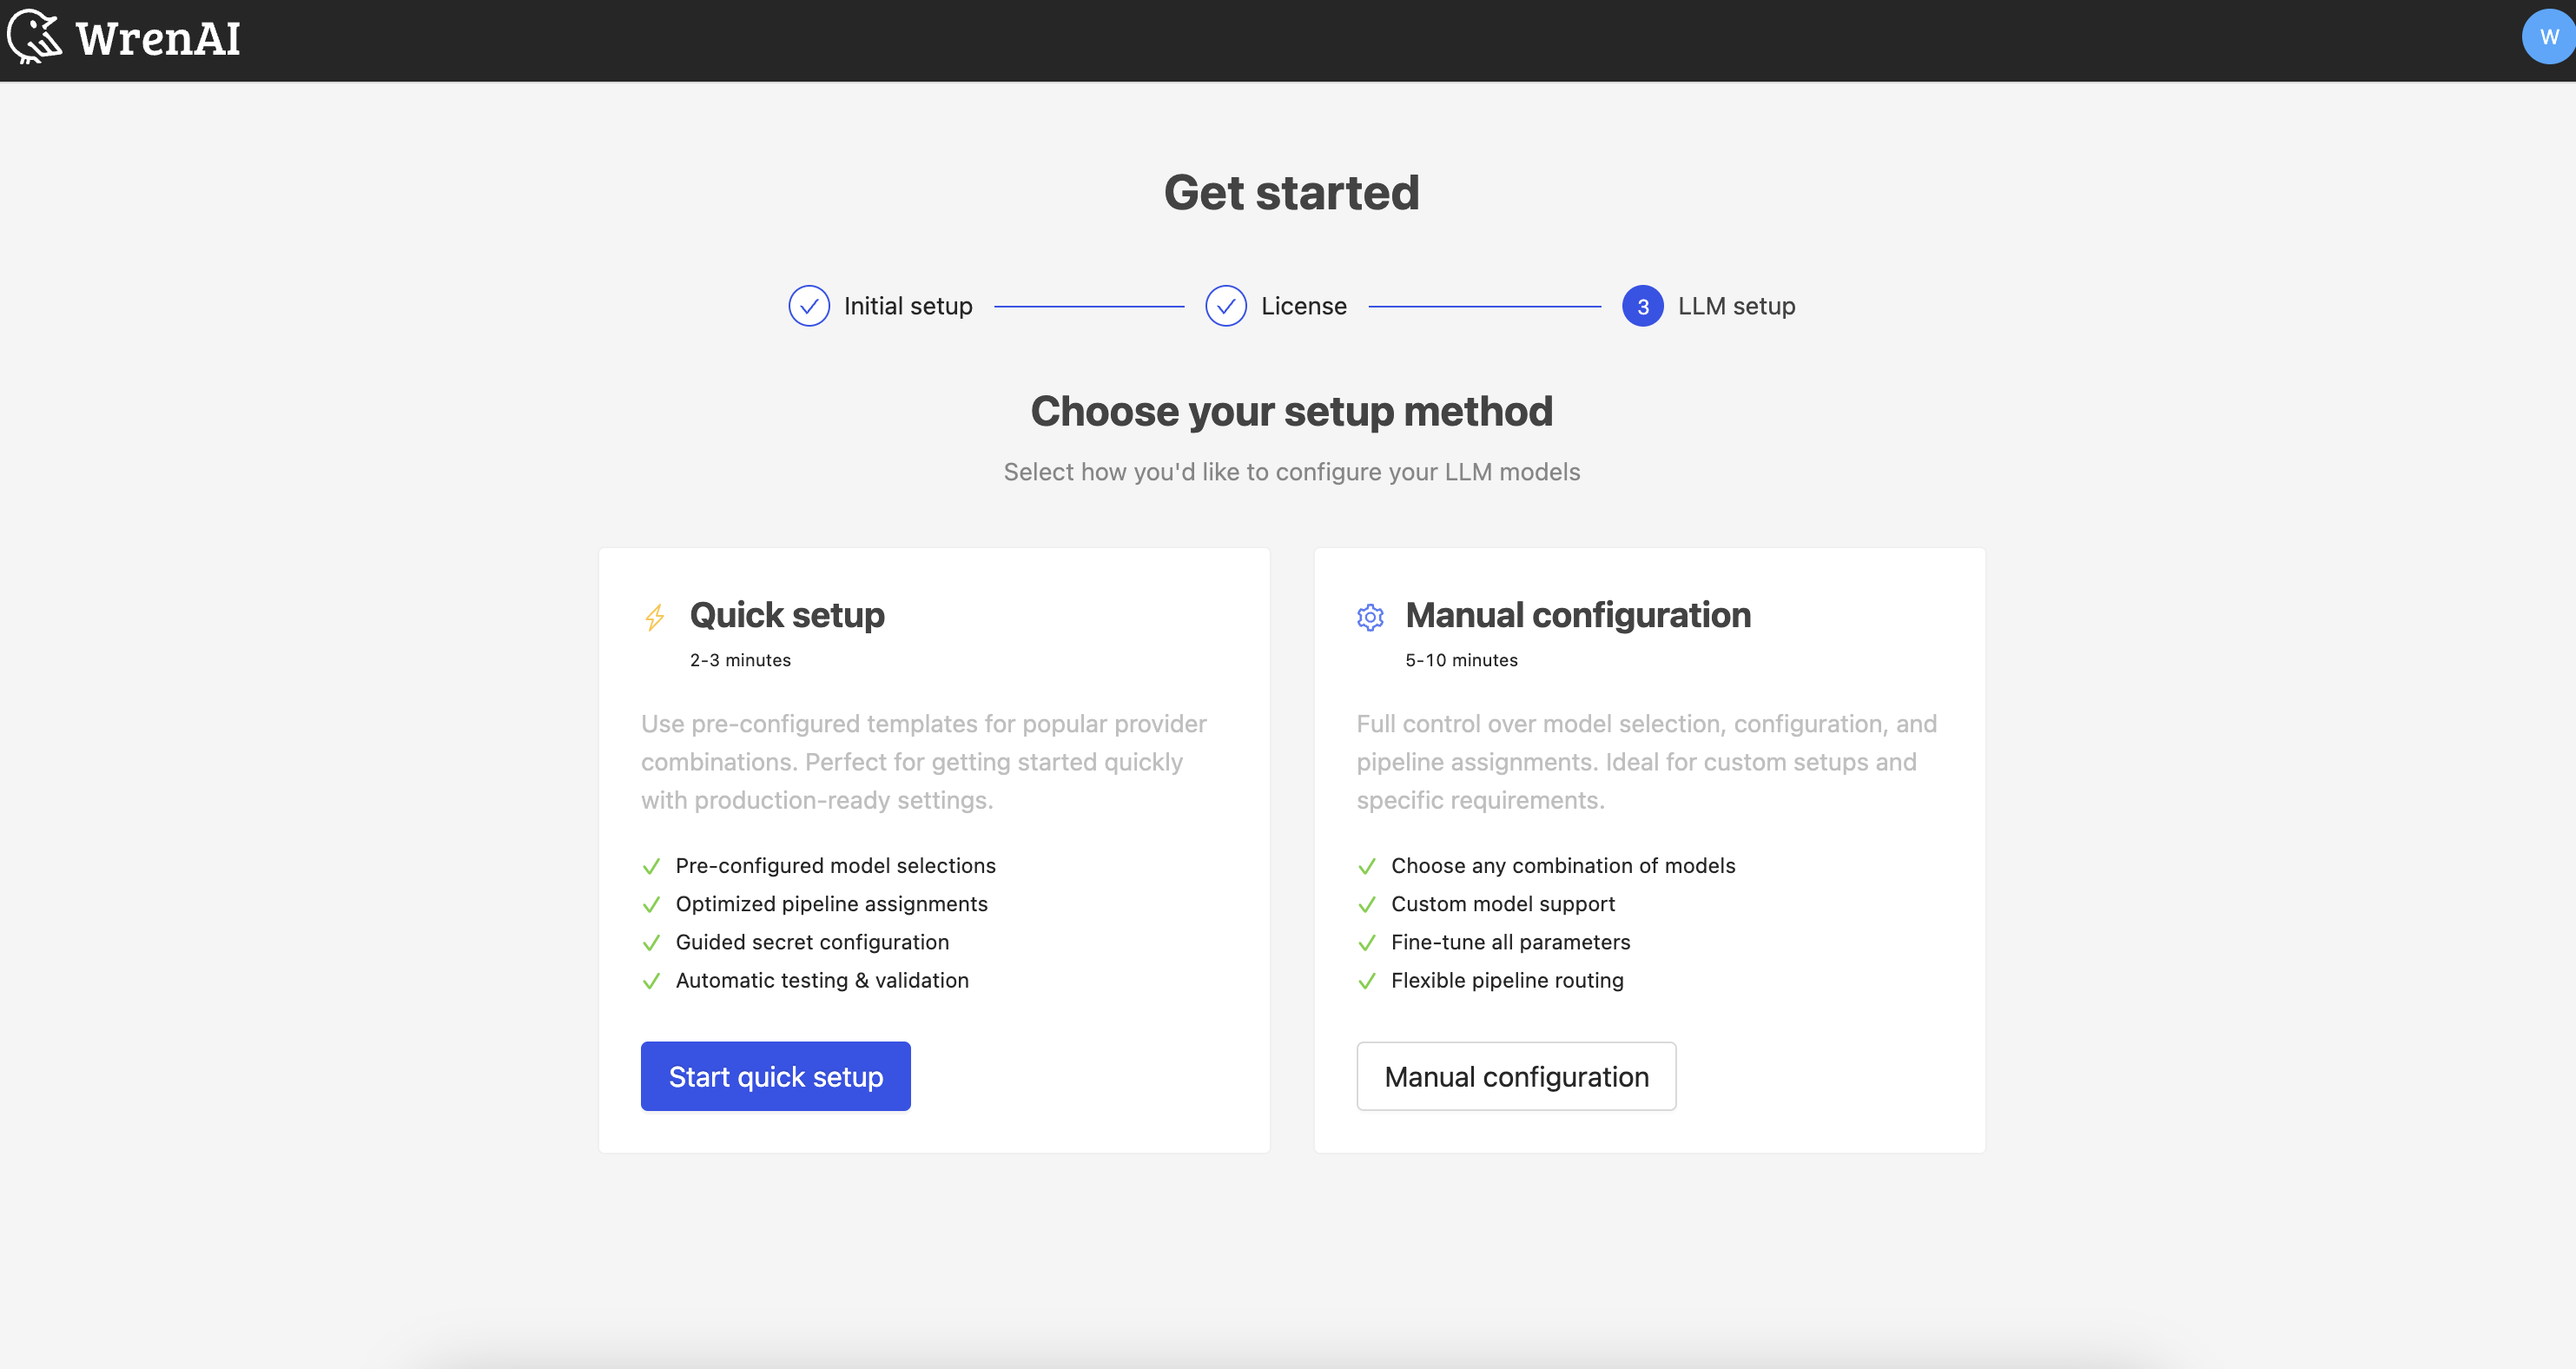Image resolution: width=2576 pixels, height=1369 pixels.
Task: Click the WrenAI bird logo icon
Action: pos(34,38)
